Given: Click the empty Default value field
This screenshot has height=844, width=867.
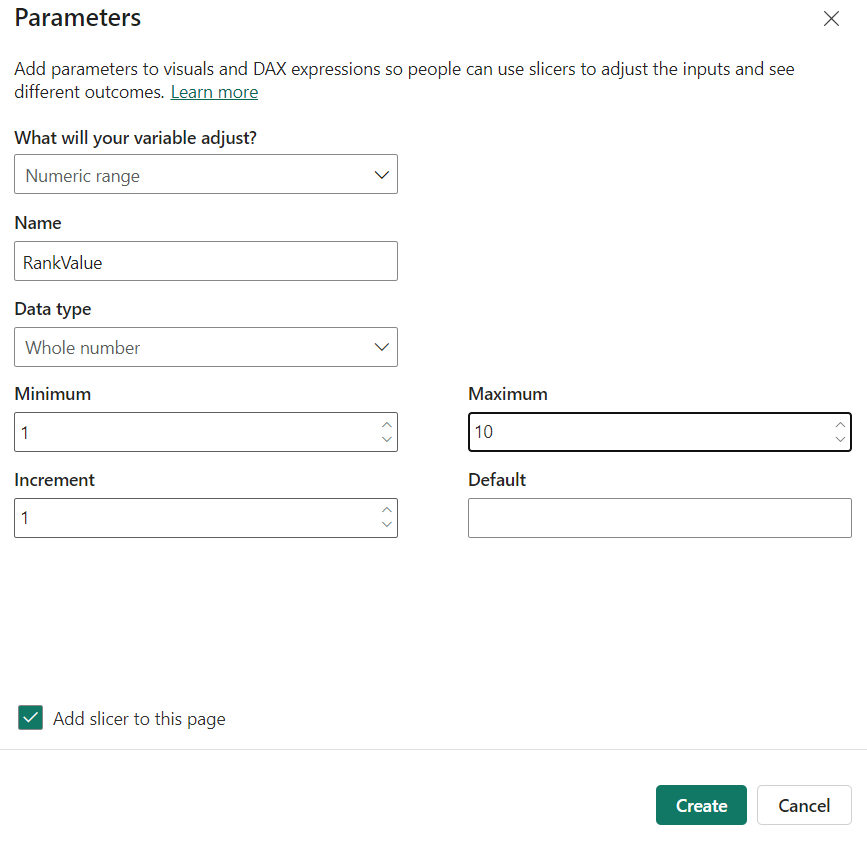Looking at the screenshot, I should click(x=659, y=518).
